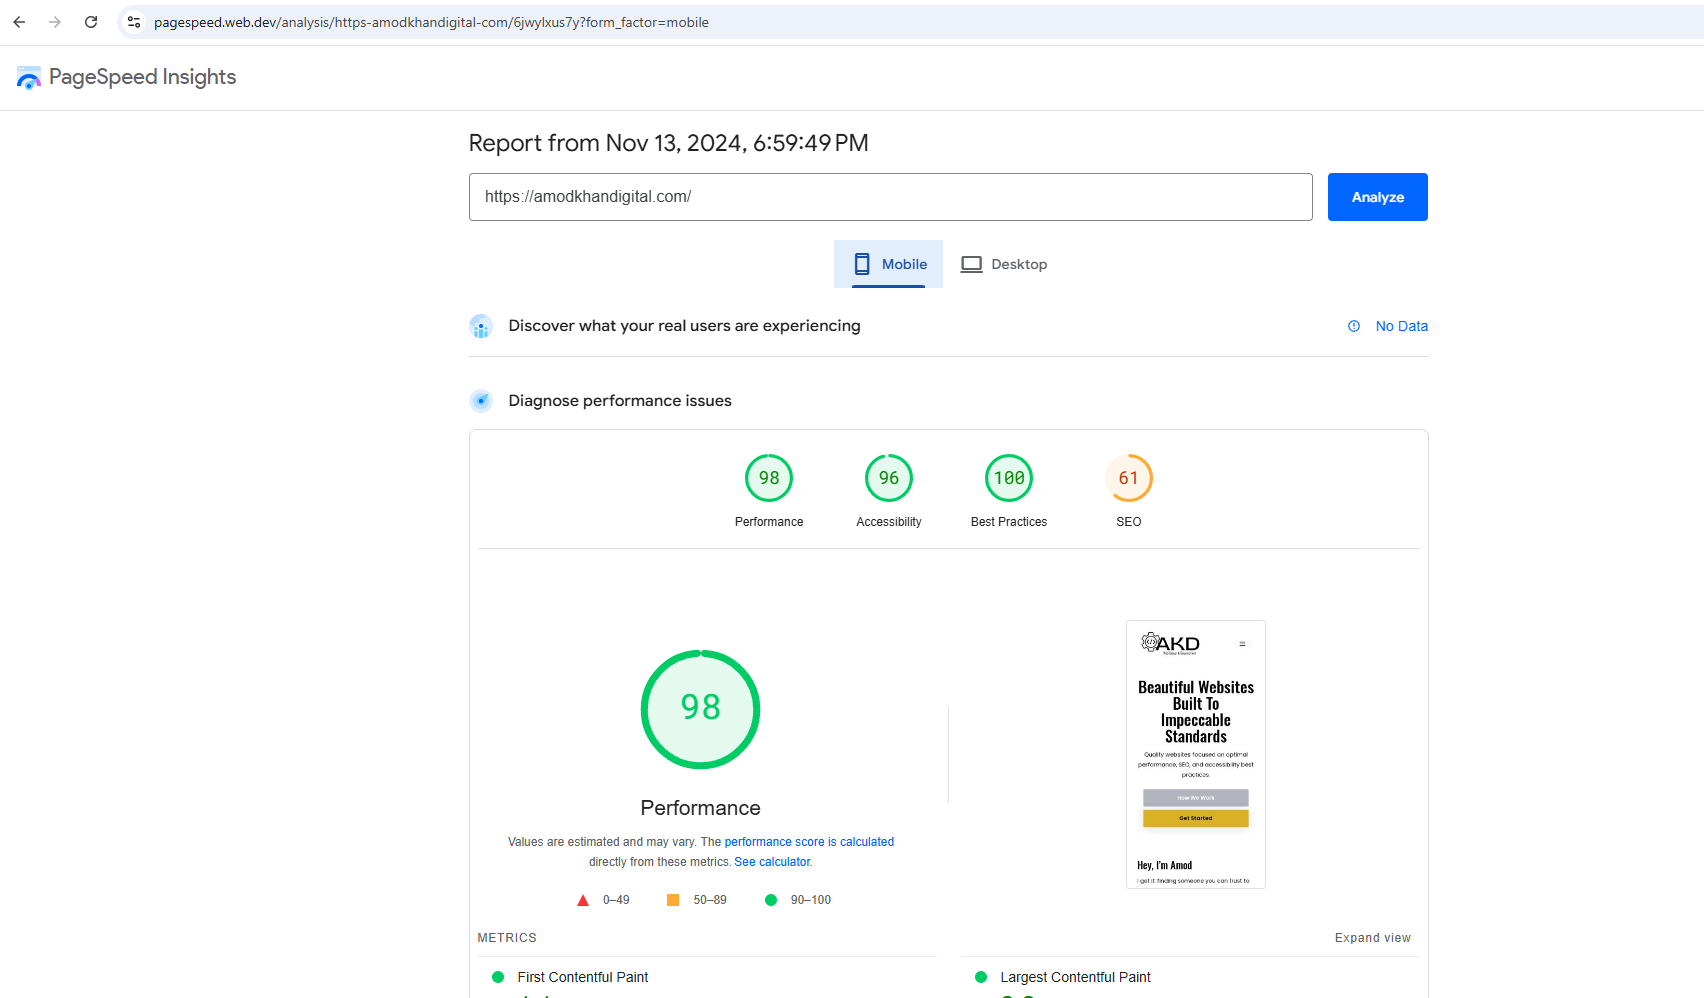Open the See calculator link
The image size is (1704, 998).
coord(772,862)
